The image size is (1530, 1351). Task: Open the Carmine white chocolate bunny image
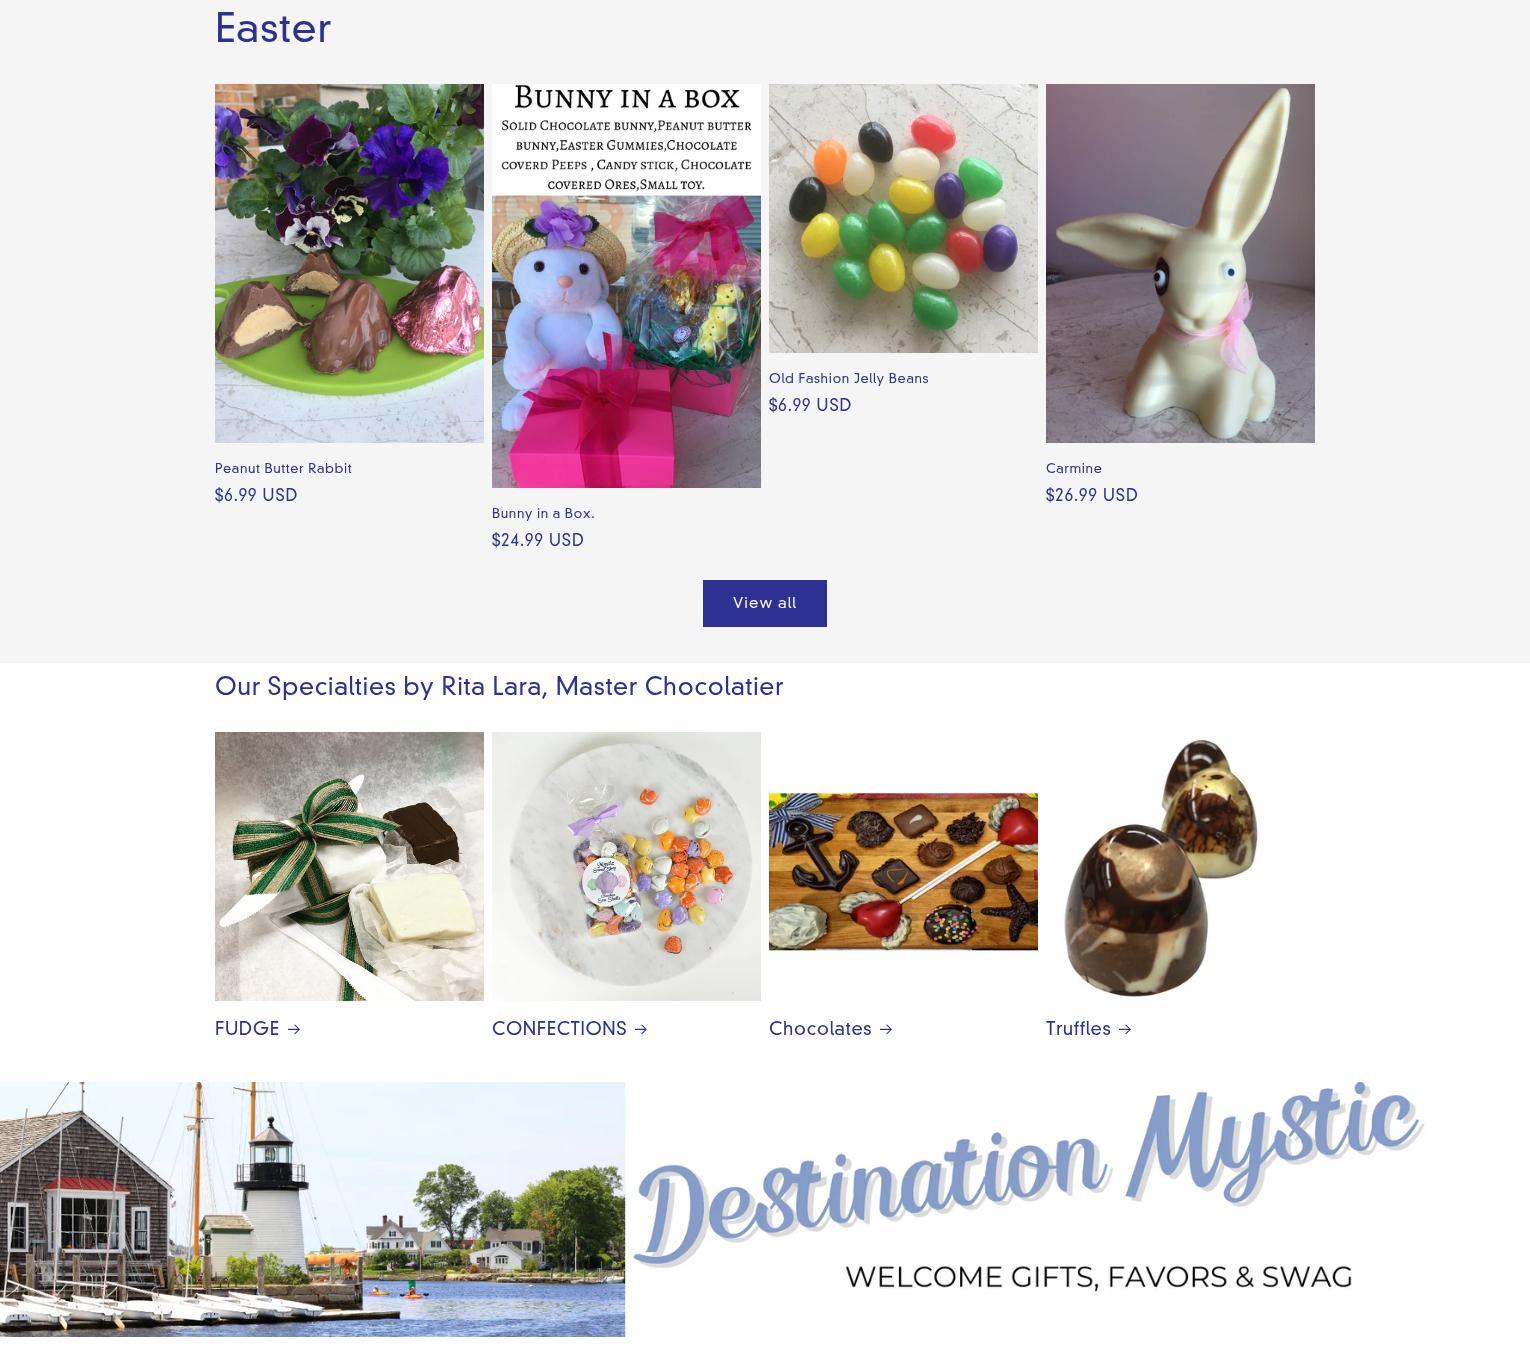point(1180,263)
